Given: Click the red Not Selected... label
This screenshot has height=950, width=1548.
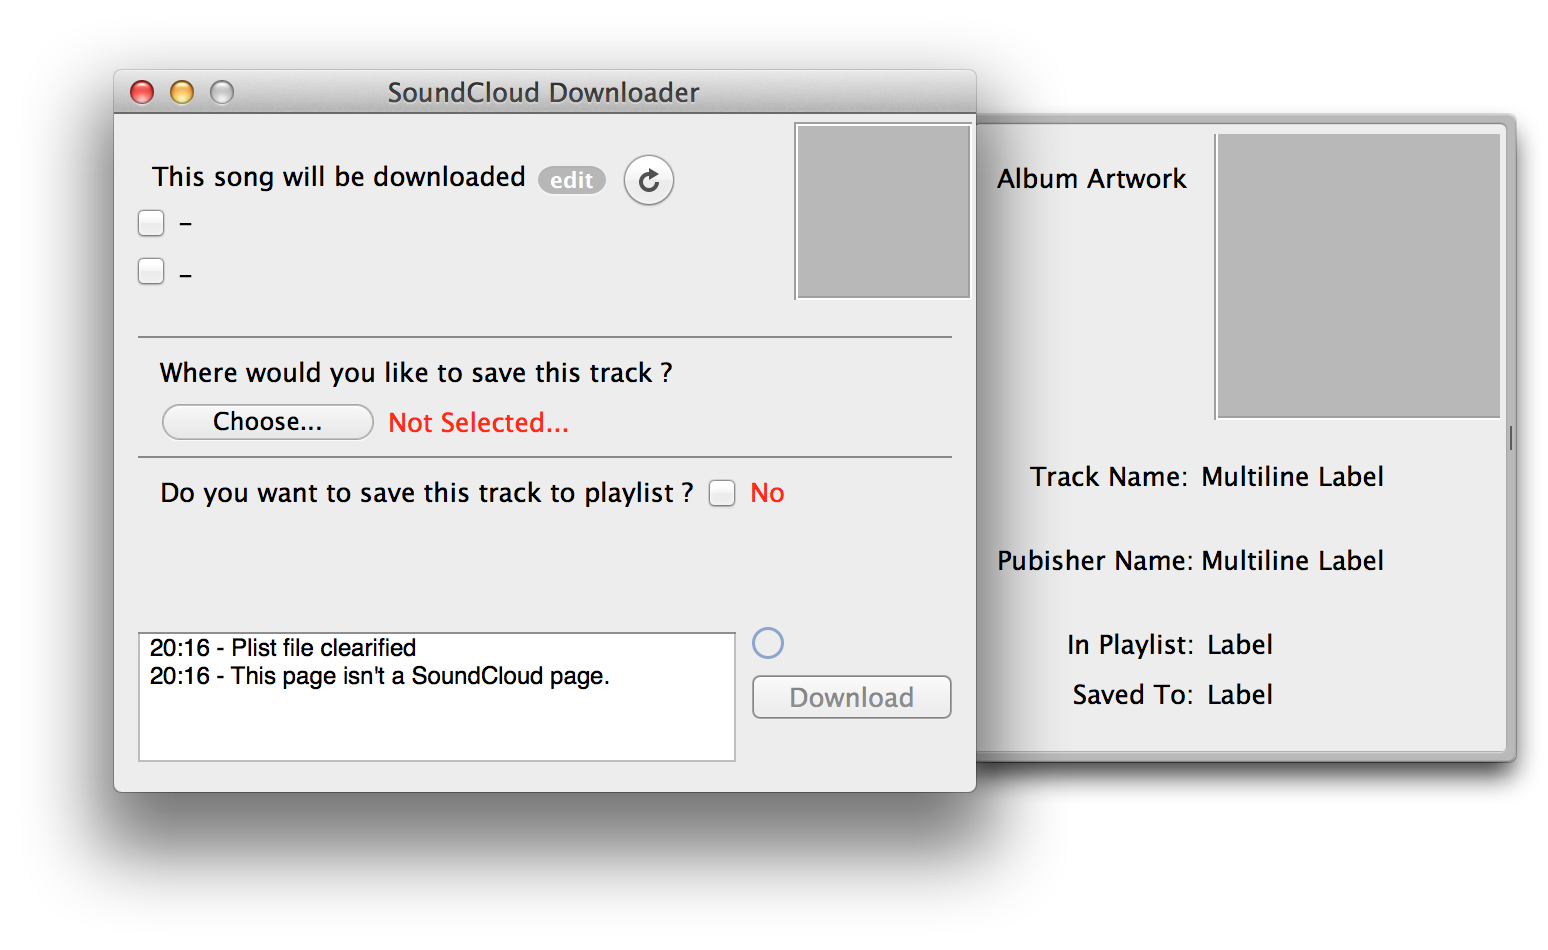Looking at the screenshot, I should tap(478, 423).
